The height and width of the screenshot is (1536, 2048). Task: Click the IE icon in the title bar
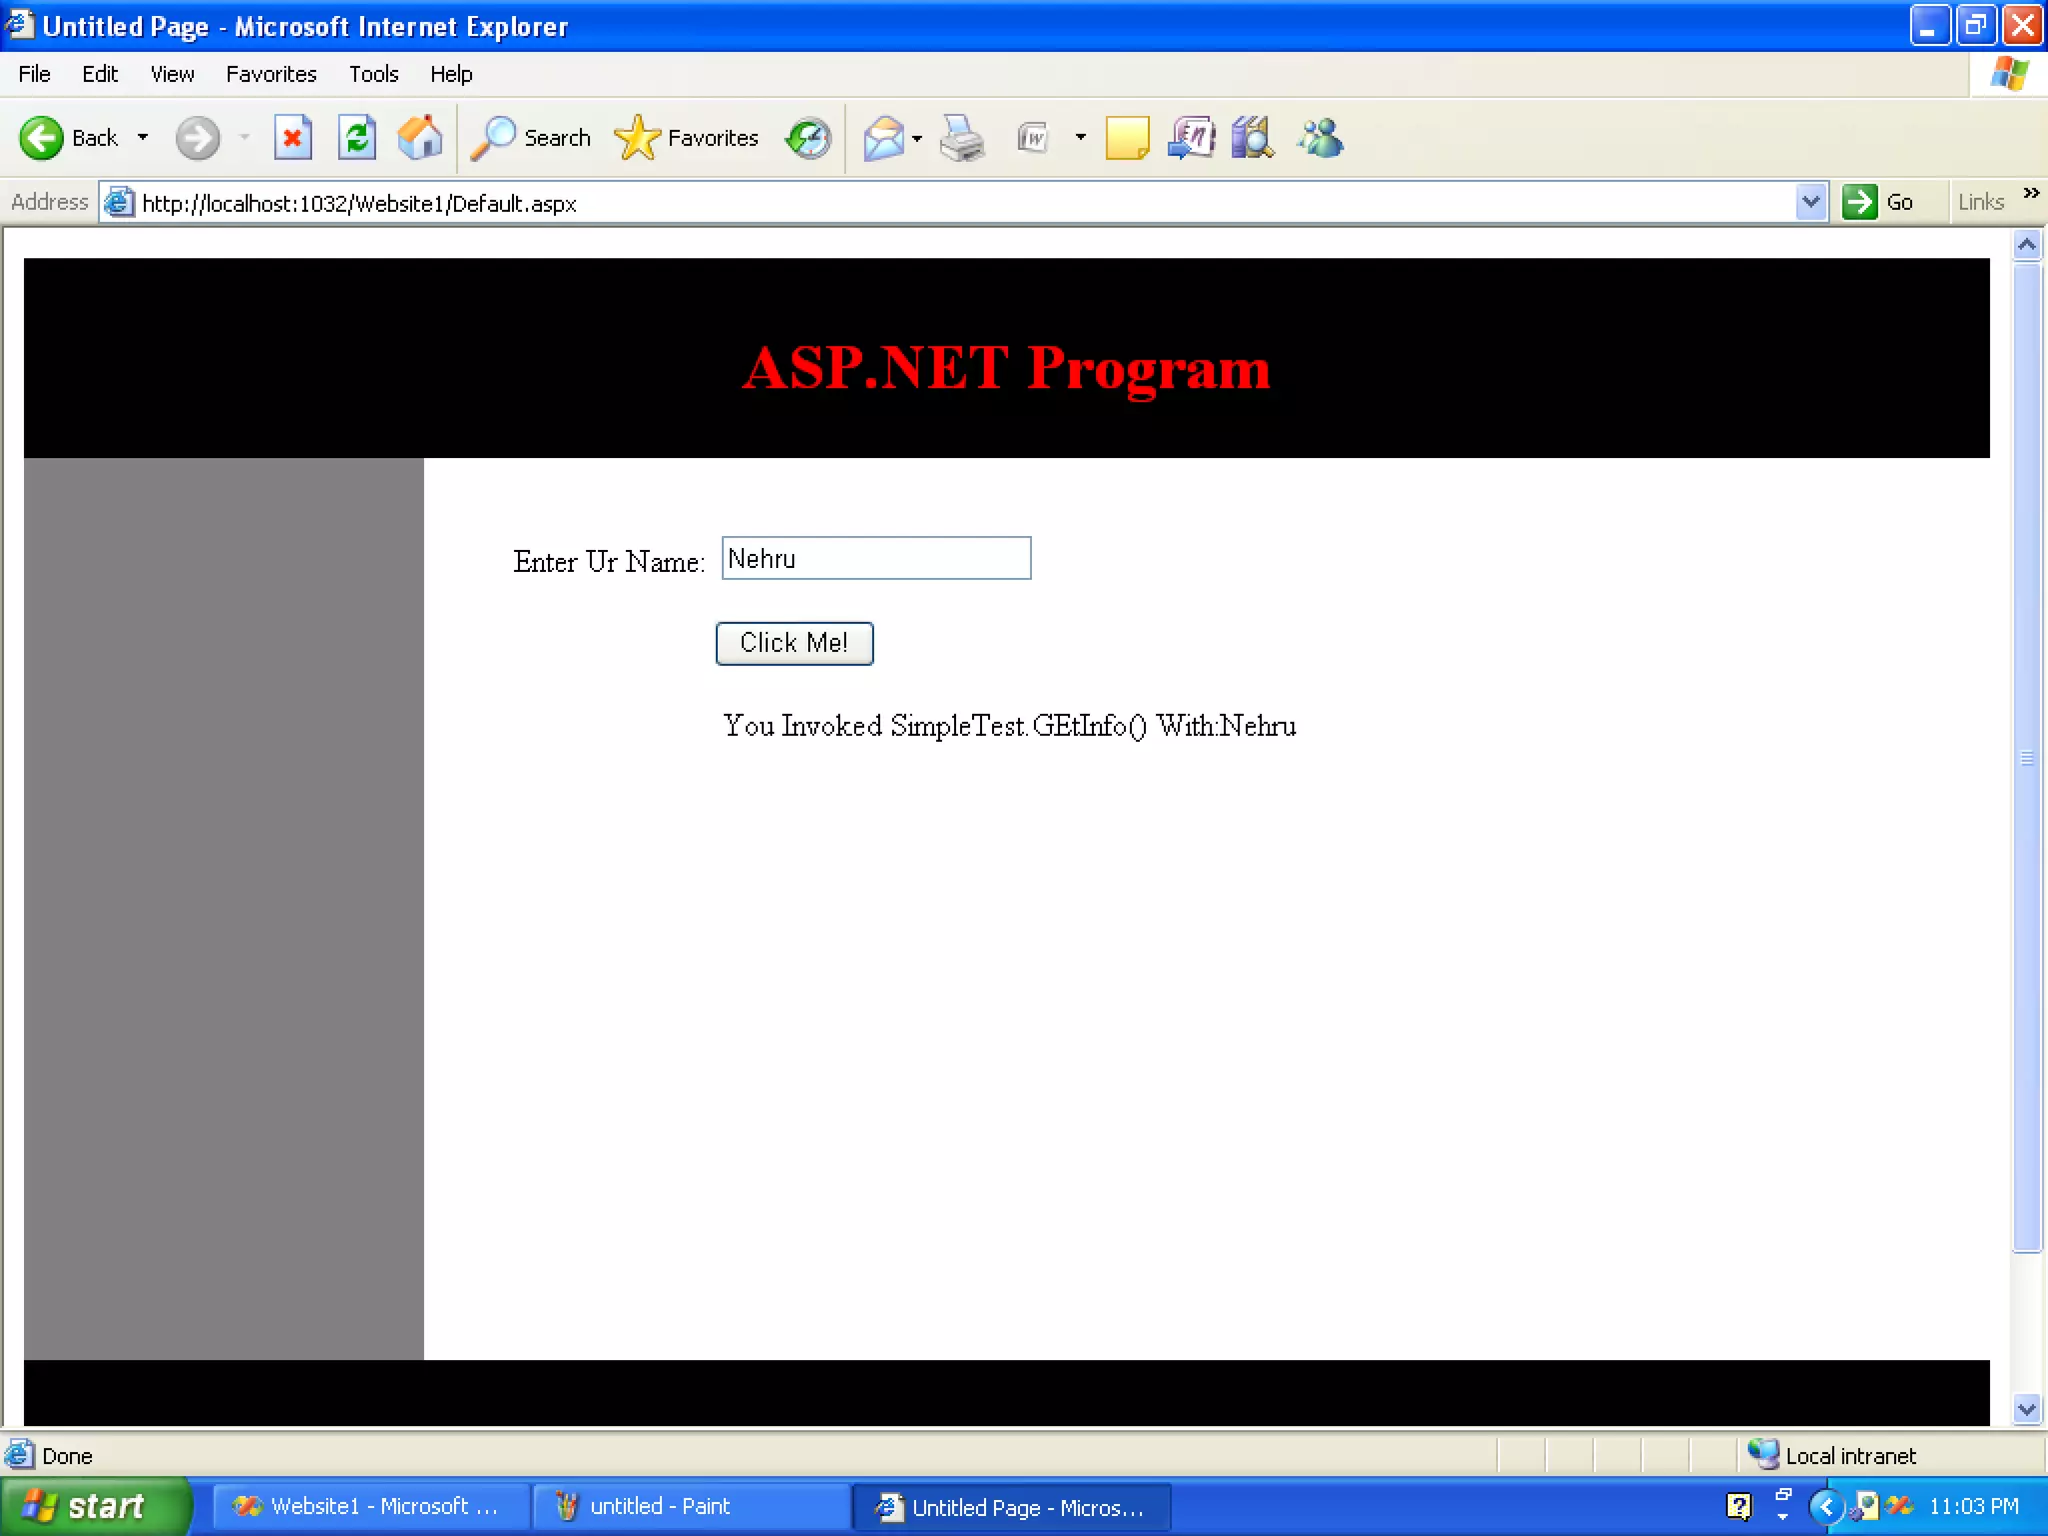18,24
